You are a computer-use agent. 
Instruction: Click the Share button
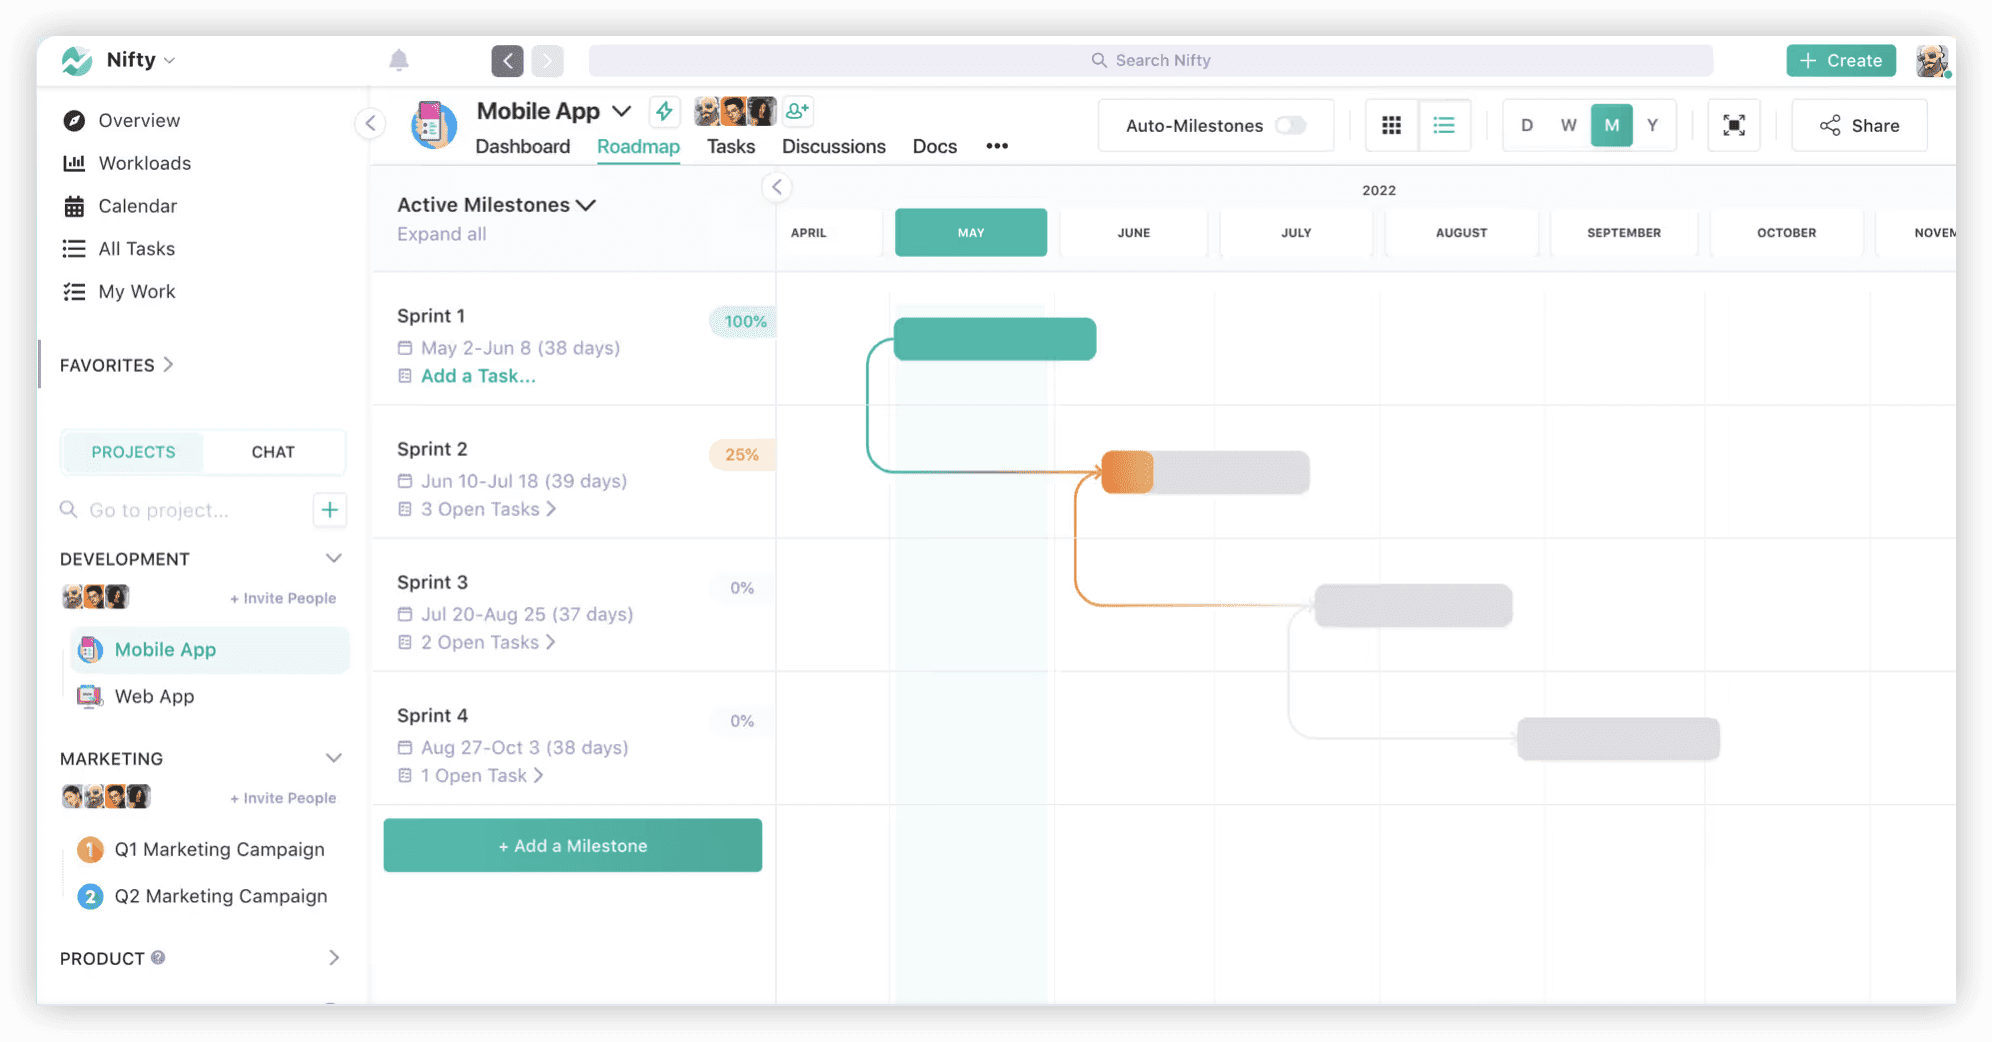point(1859,126)
